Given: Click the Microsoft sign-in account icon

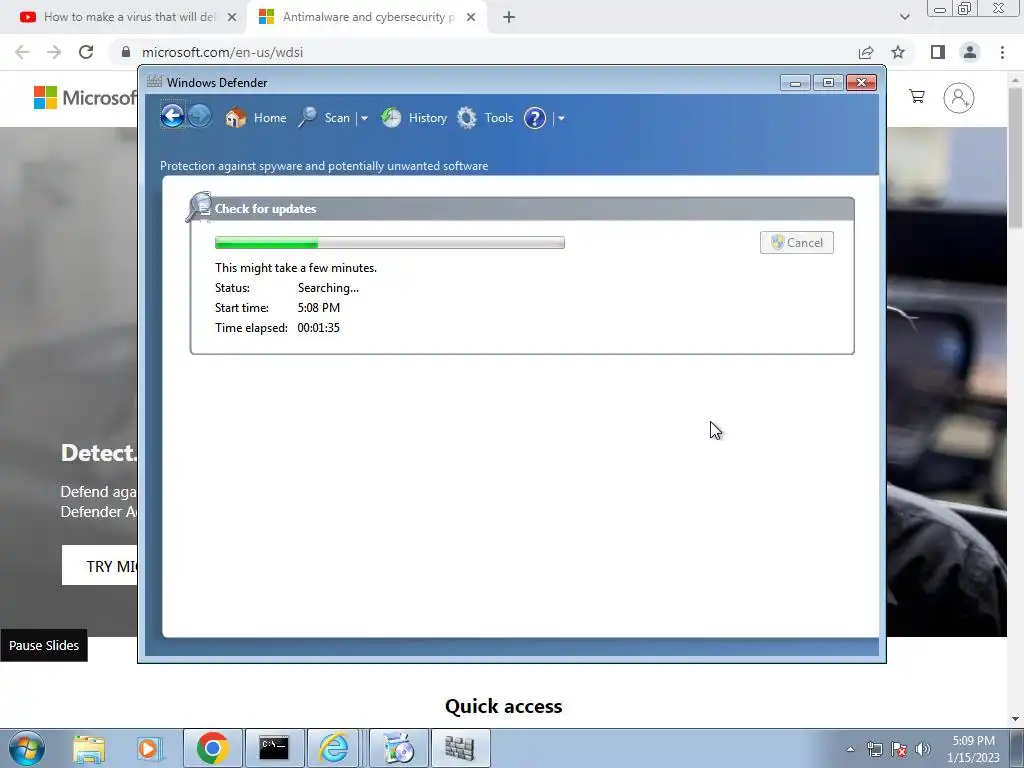Looking at the screenshot, I should [959, 98].
